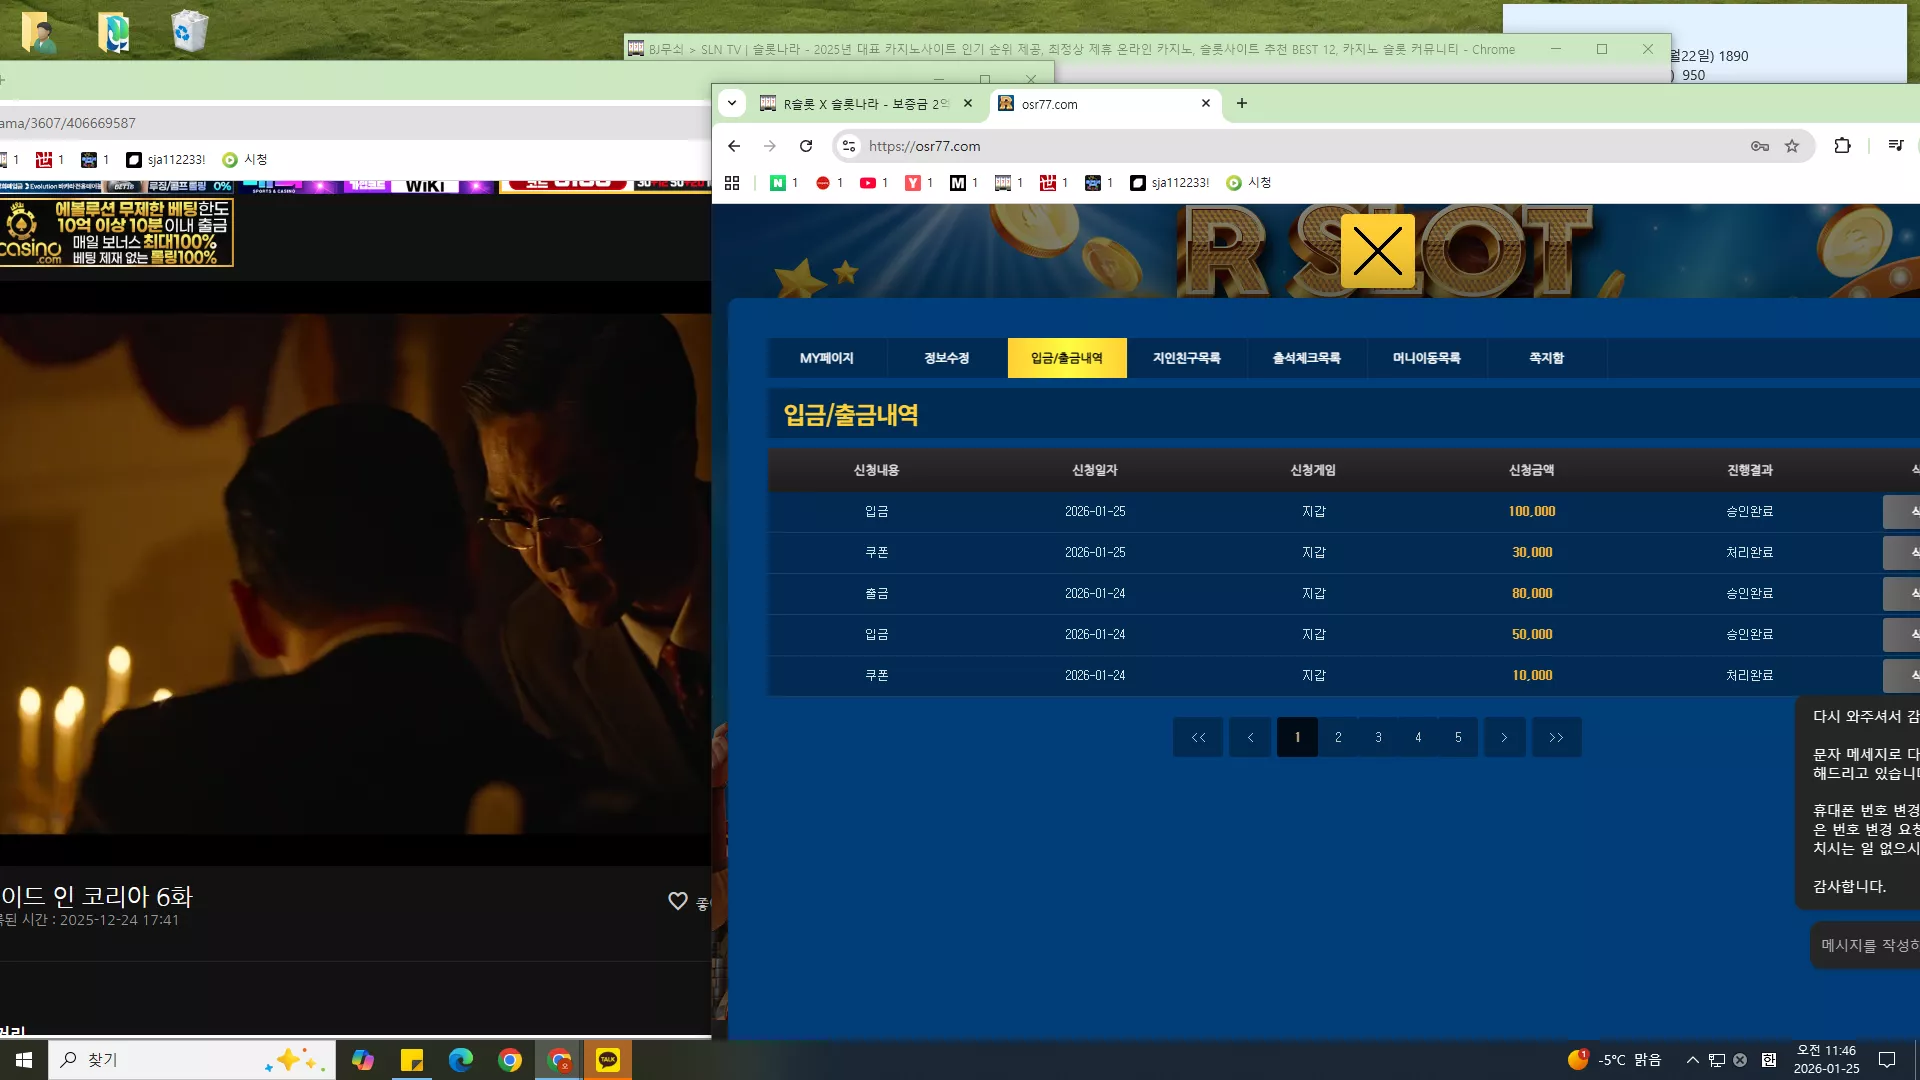
Task: Close the popup with the yellow X button
Action: 1377,251
